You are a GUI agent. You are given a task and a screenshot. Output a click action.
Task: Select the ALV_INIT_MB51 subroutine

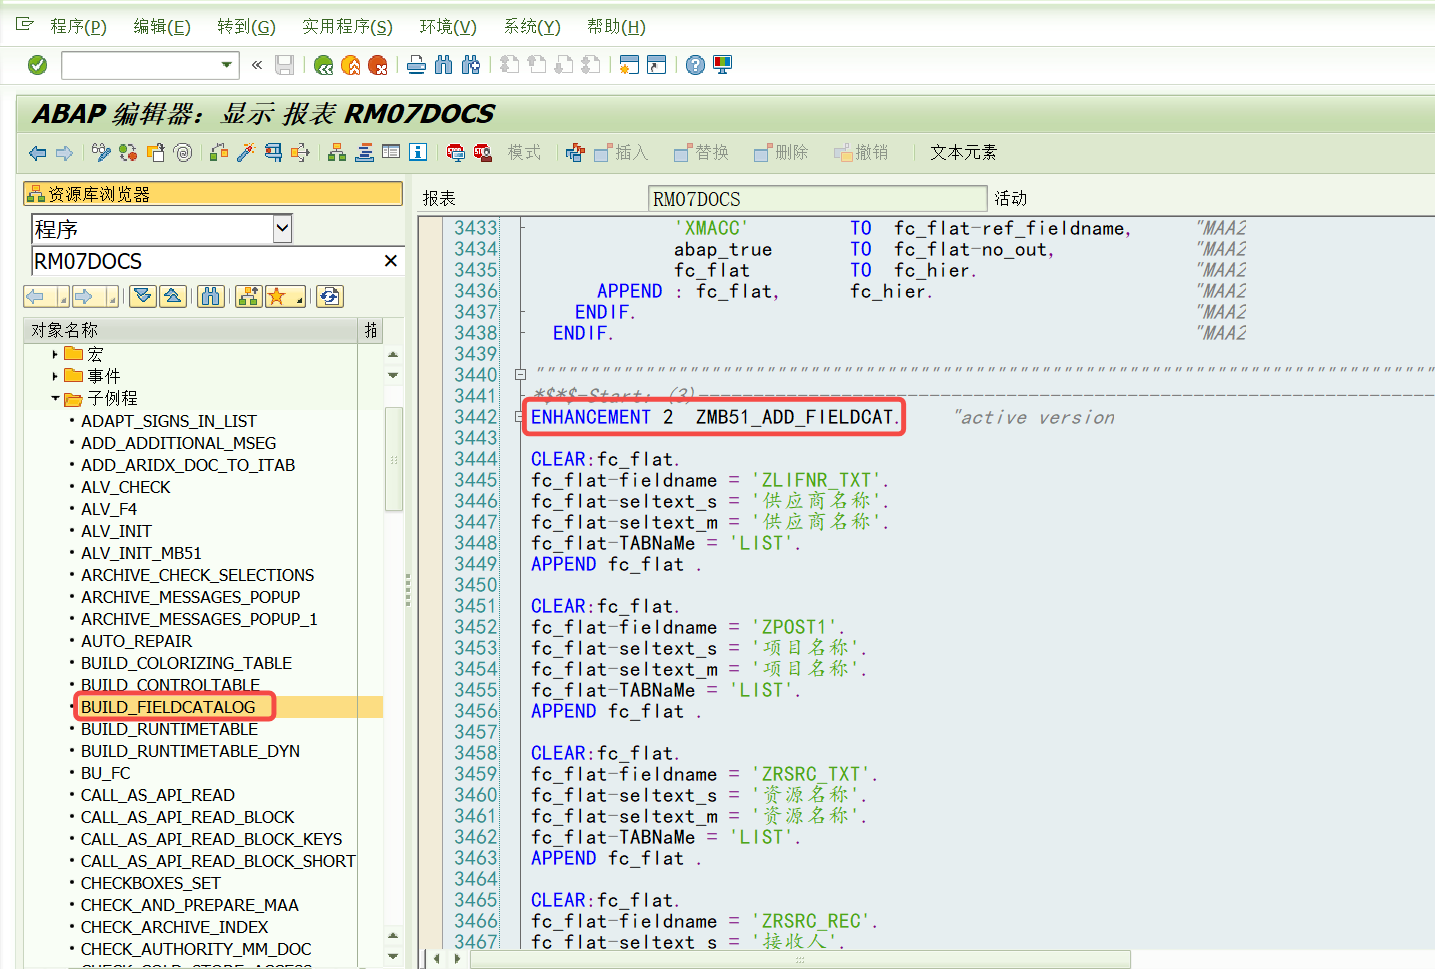pos(141,553)
